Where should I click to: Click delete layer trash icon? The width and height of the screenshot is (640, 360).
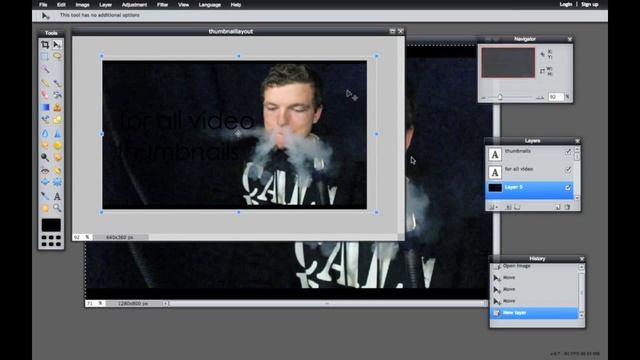point(567,207)
